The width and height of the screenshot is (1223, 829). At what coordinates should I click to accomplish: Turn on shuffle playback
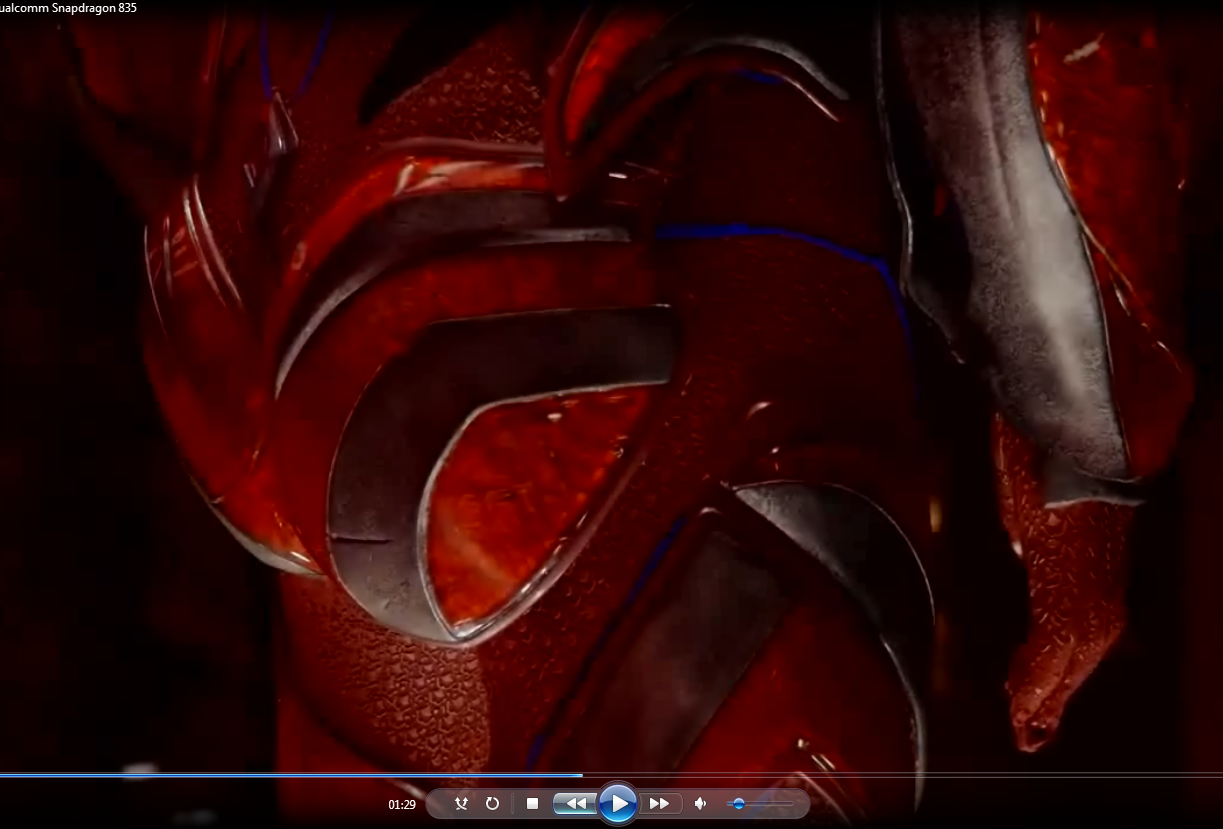(461, 803)
